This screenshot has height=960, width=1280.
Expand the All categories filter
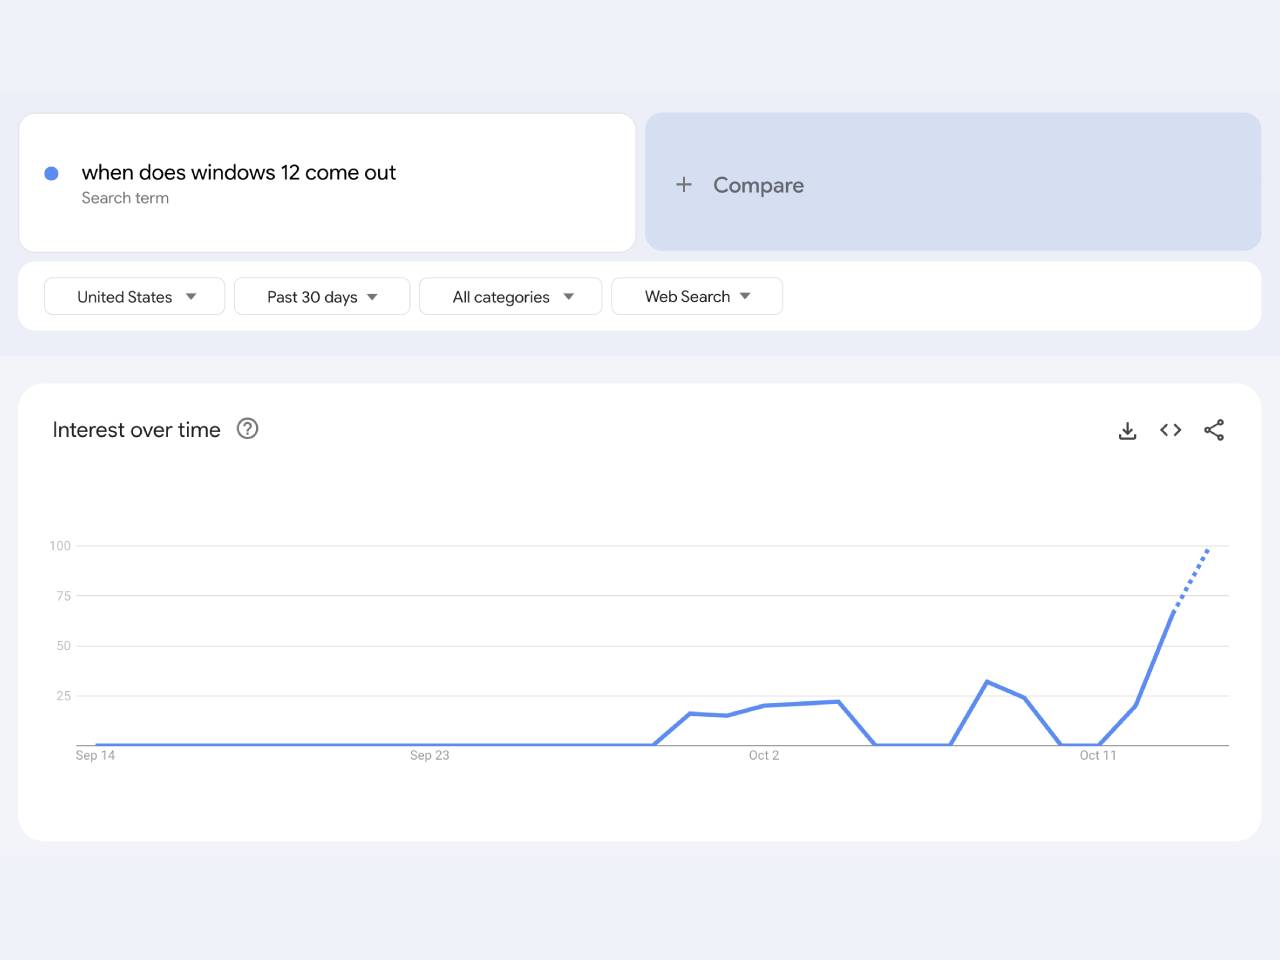511,297
